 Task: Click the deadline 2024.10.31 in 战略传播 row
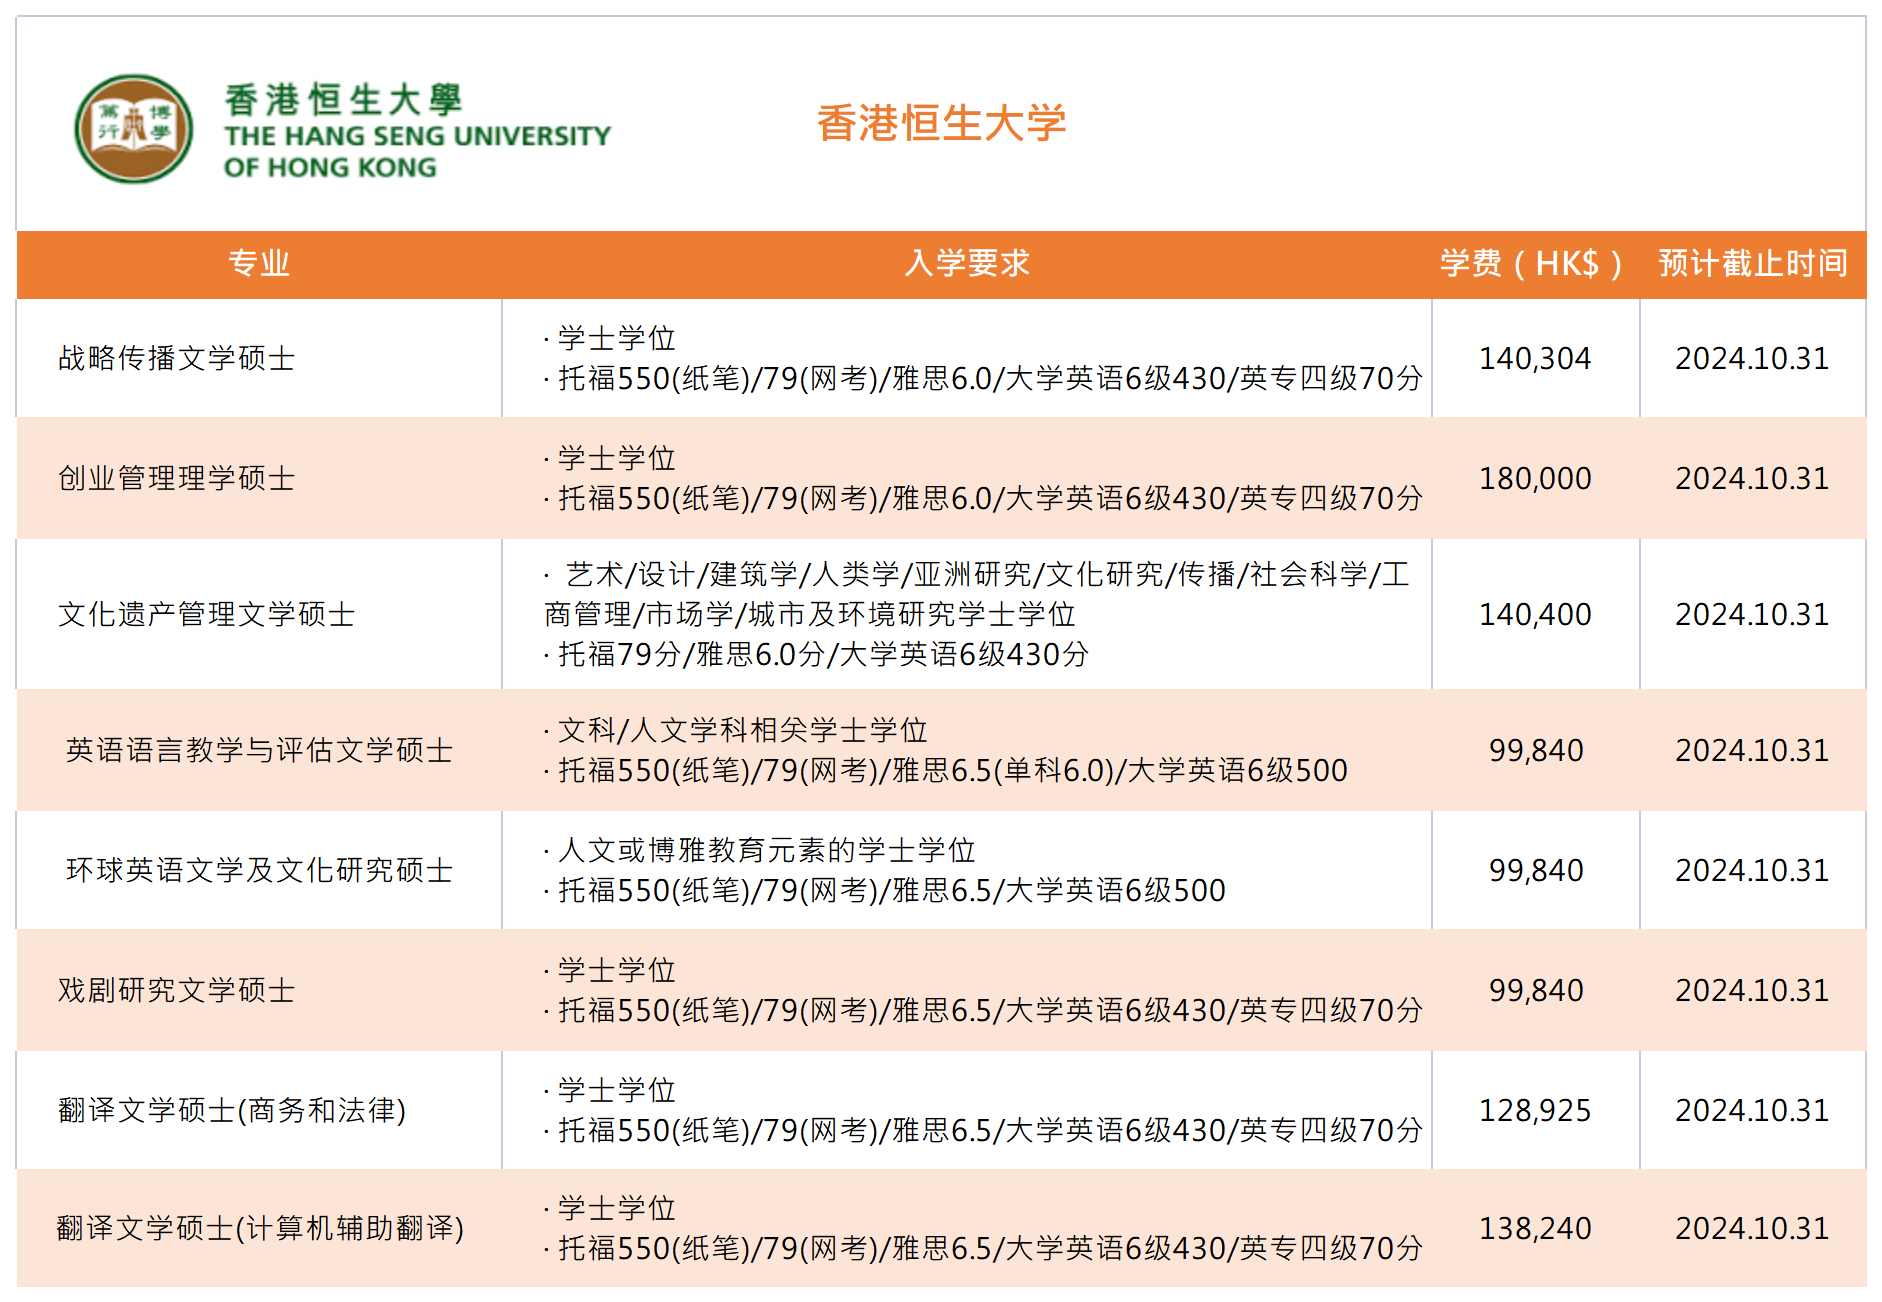click(x=1752, y=358)
